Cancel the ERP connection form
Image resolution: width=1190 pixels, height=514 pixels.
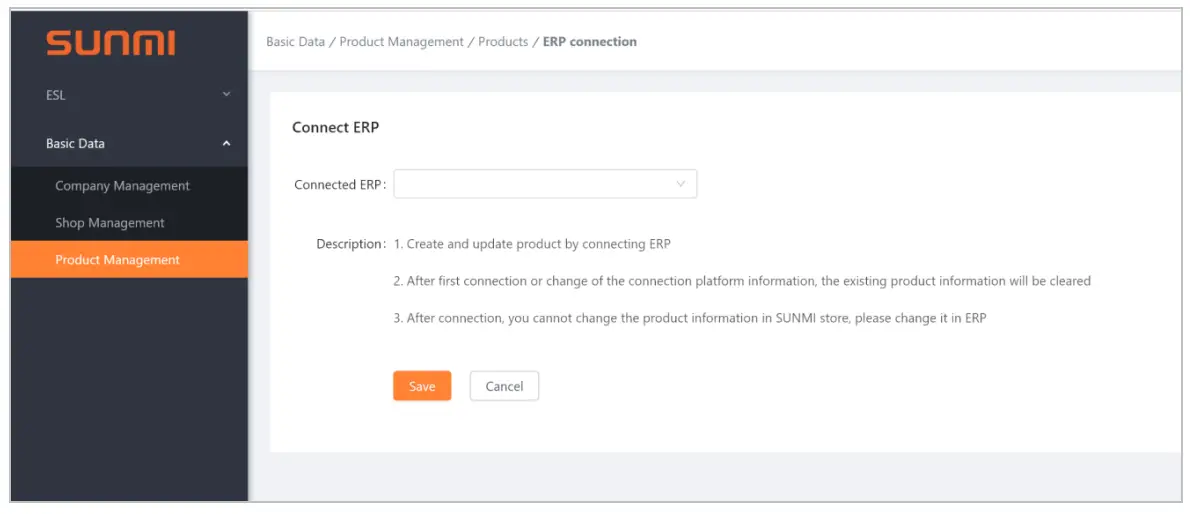click(x=504, y=386)
